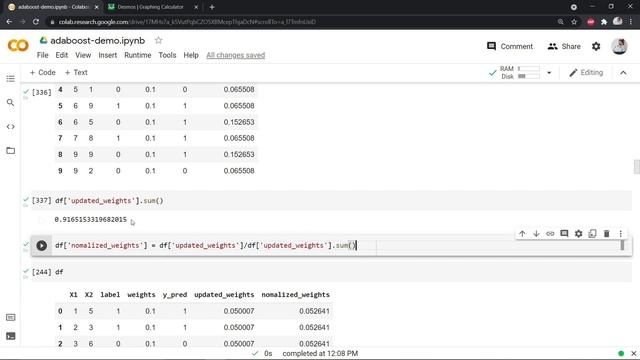Open notebook settings gear icon
The image size is (640, 360).
(596, 47)
